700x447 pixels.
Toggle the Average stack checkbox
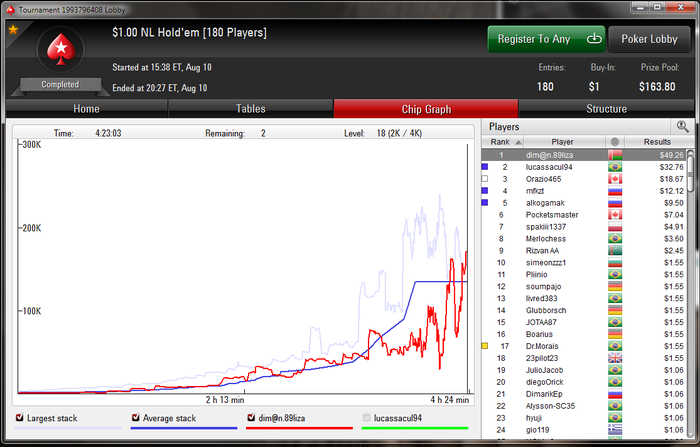[x=136, y=418]
